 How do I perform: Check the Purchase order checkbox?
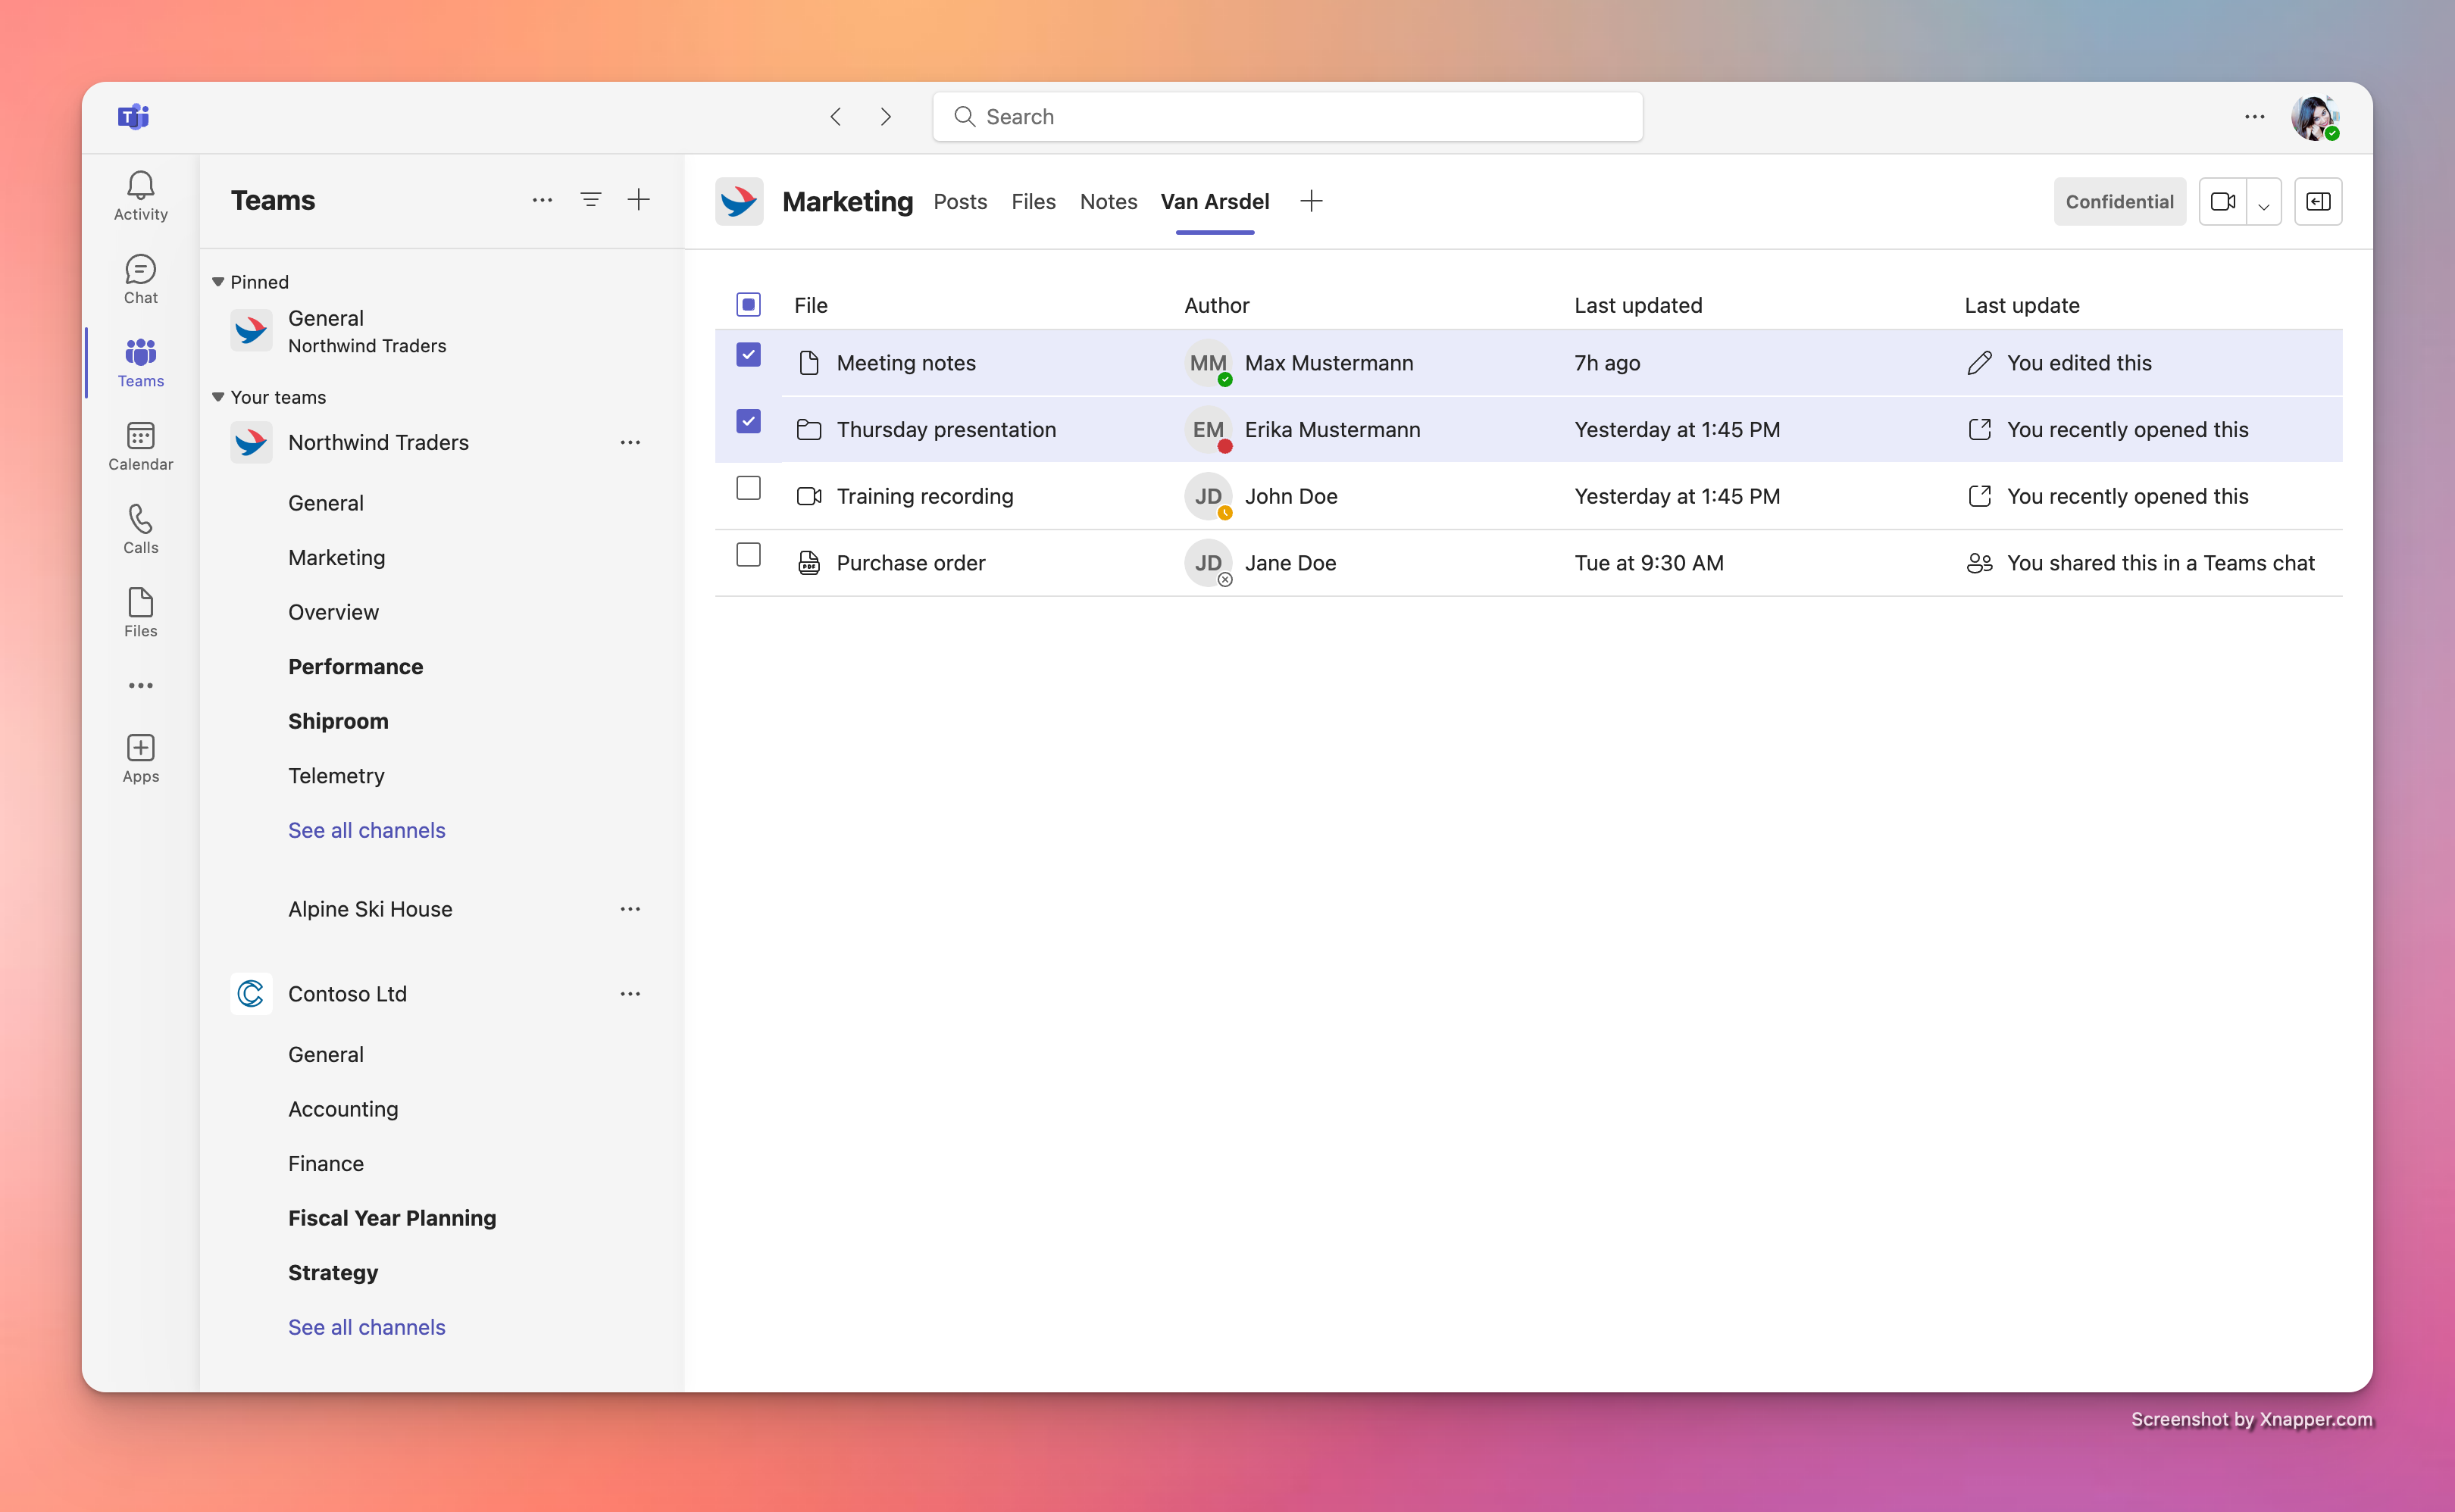click(x=748, y=555)
